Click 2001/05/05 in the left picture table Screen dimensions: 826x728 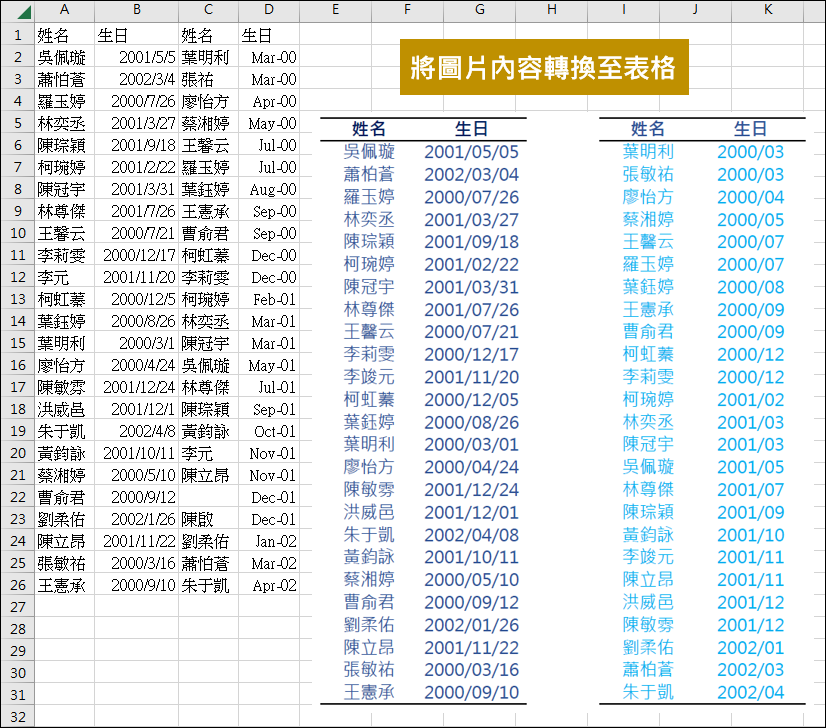pyautogui.click(x=471, y=152)
